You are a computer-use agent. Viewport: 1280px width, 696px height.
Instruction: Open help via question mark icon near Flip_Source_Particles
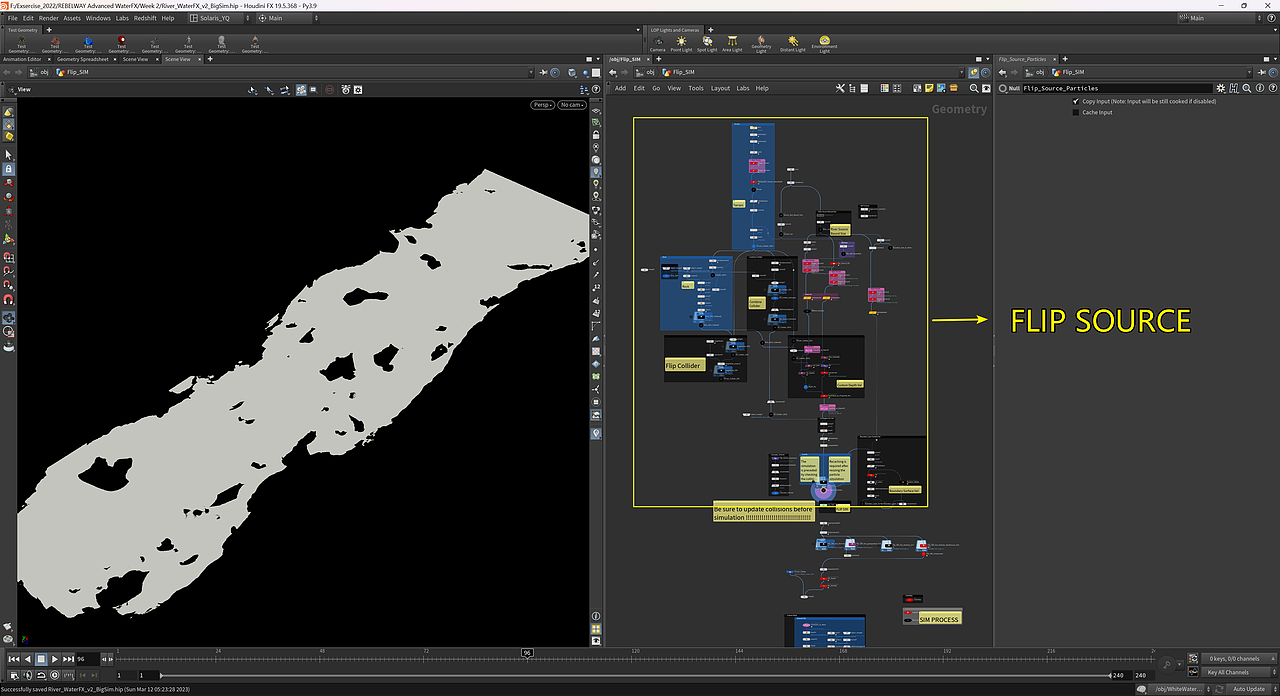click(1270, 88)
